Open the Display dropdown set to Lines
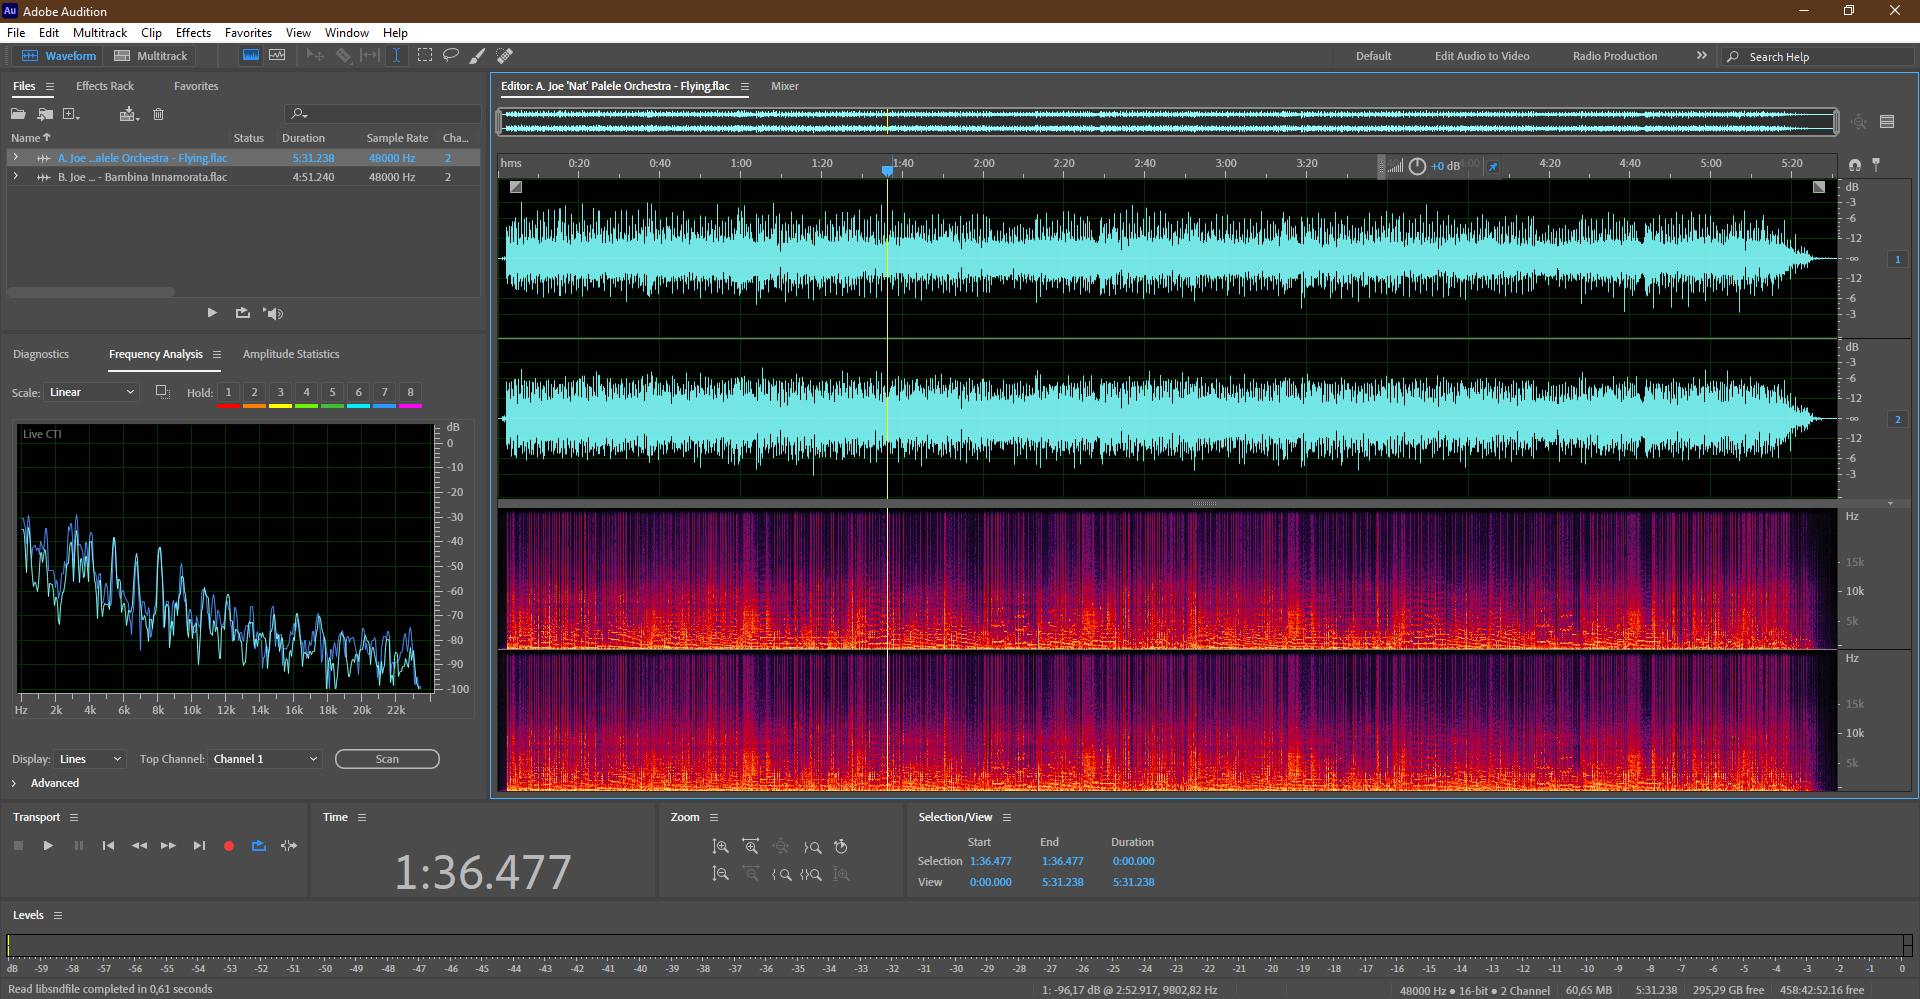Image resolution: width=1920 pixels, height=999 pixels. [90, 759]
